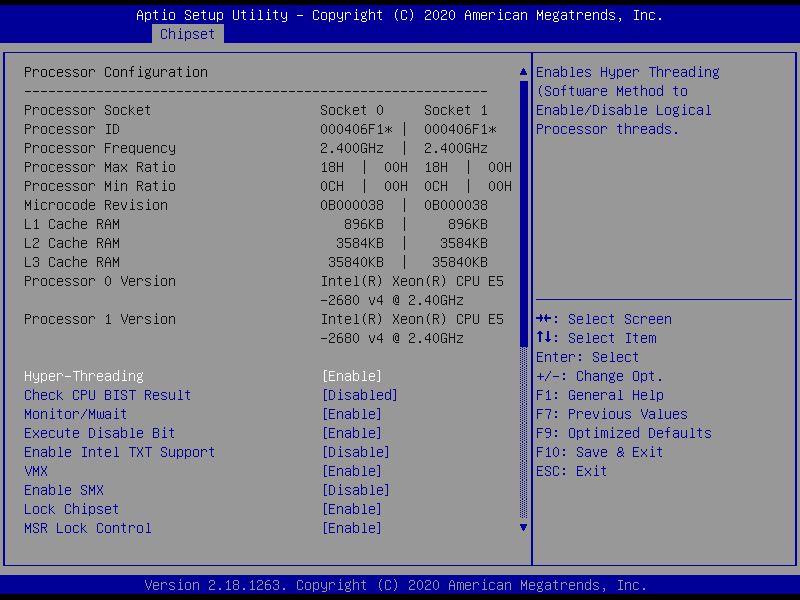
Task: Click Processor ID value 000406F1* for Socket 0
Action: [356, 129]
